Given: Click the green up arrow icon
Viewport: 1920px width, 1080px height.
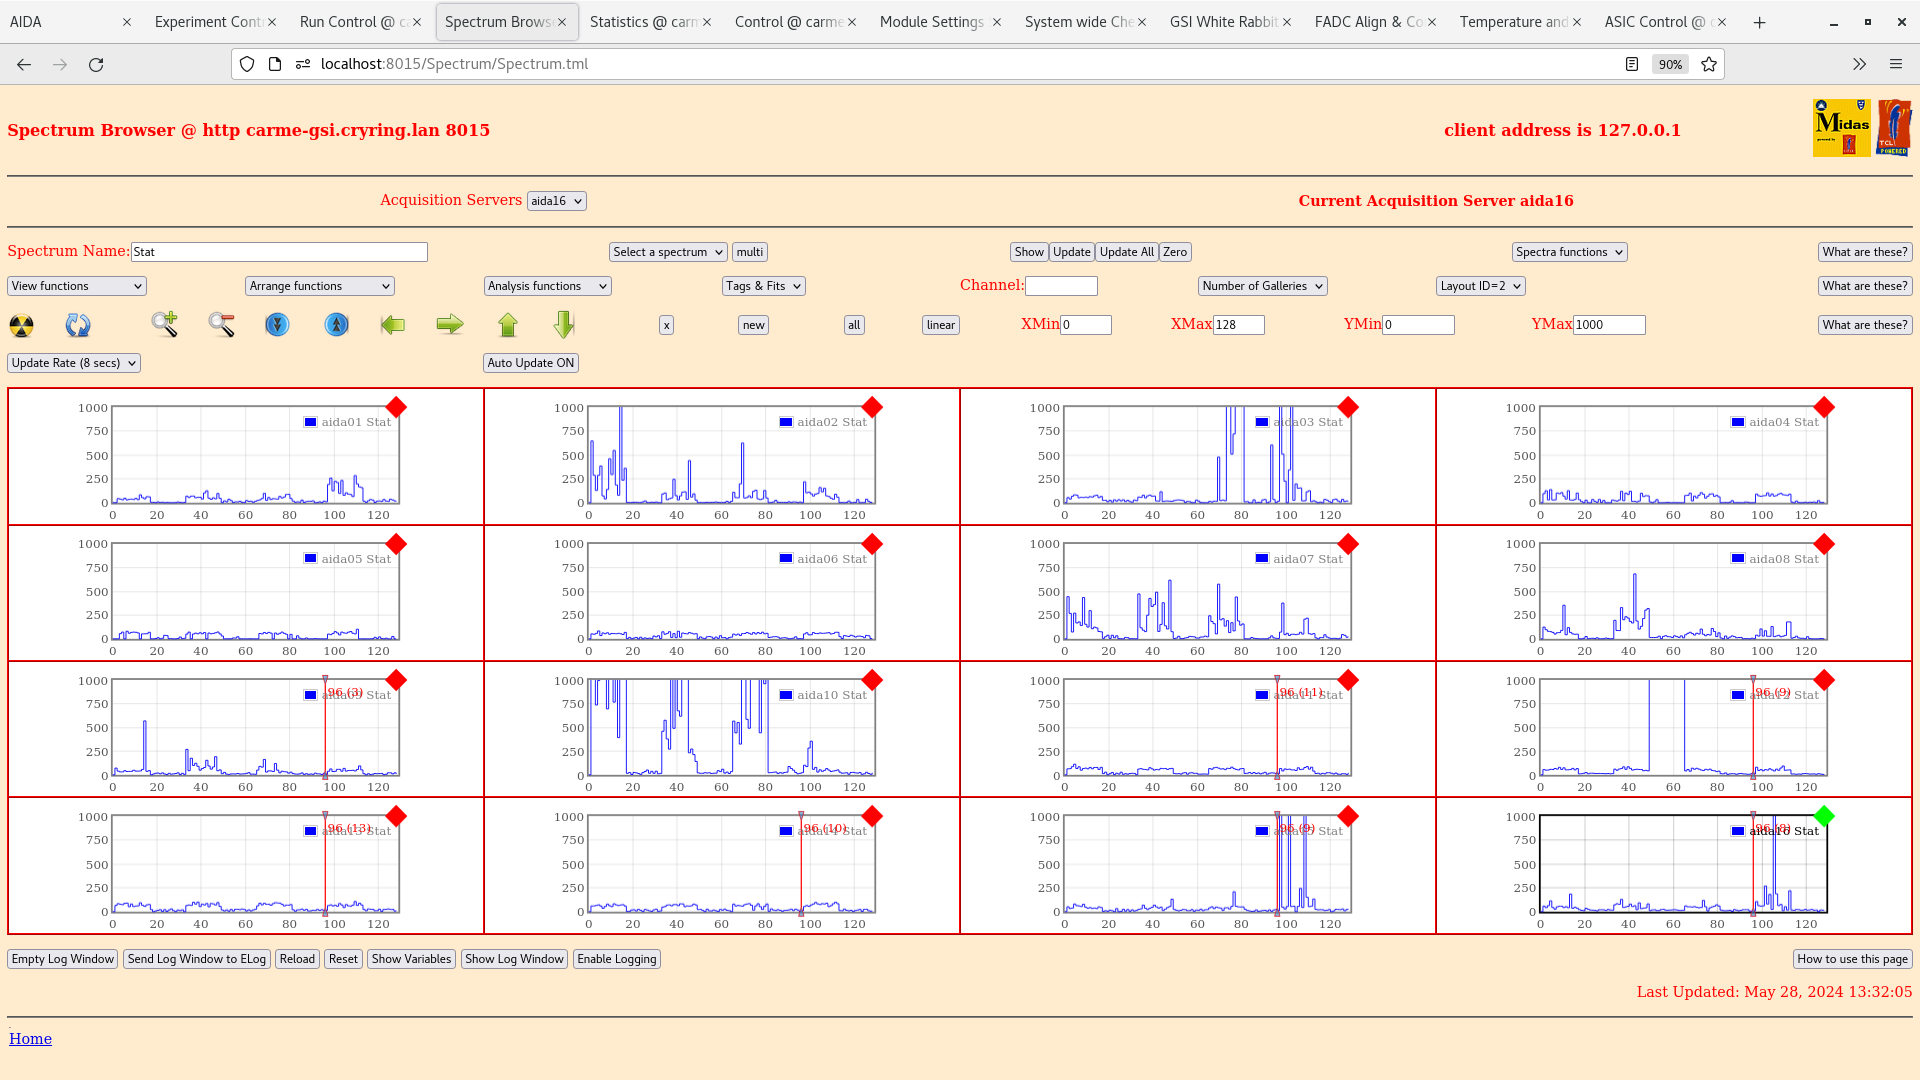Looking at the screenshot, I should 508,325.
